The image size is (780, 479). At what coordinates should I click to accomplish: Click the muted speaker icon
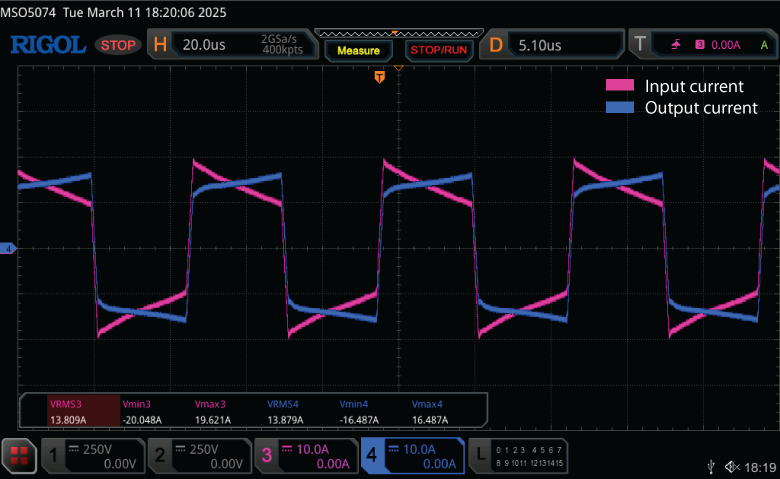pos(732,466)
